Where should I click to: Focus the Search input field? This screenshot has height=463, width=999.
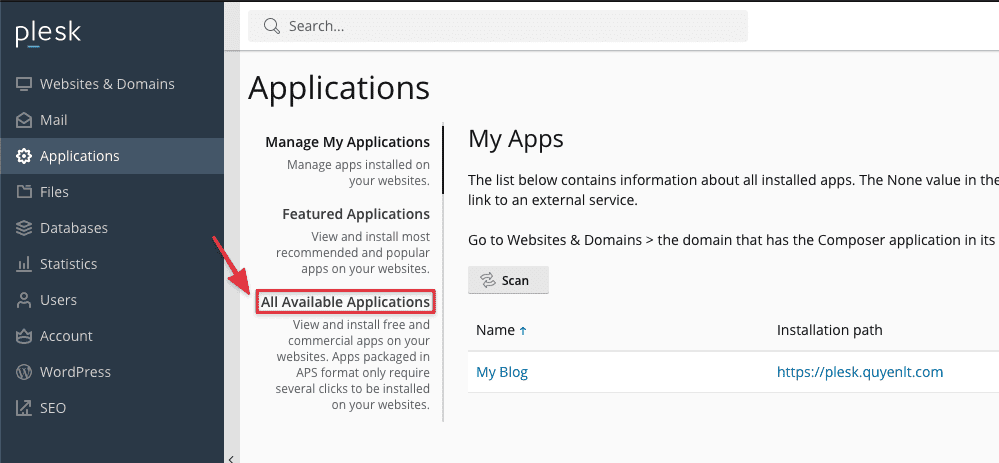(x=510, y=27)
